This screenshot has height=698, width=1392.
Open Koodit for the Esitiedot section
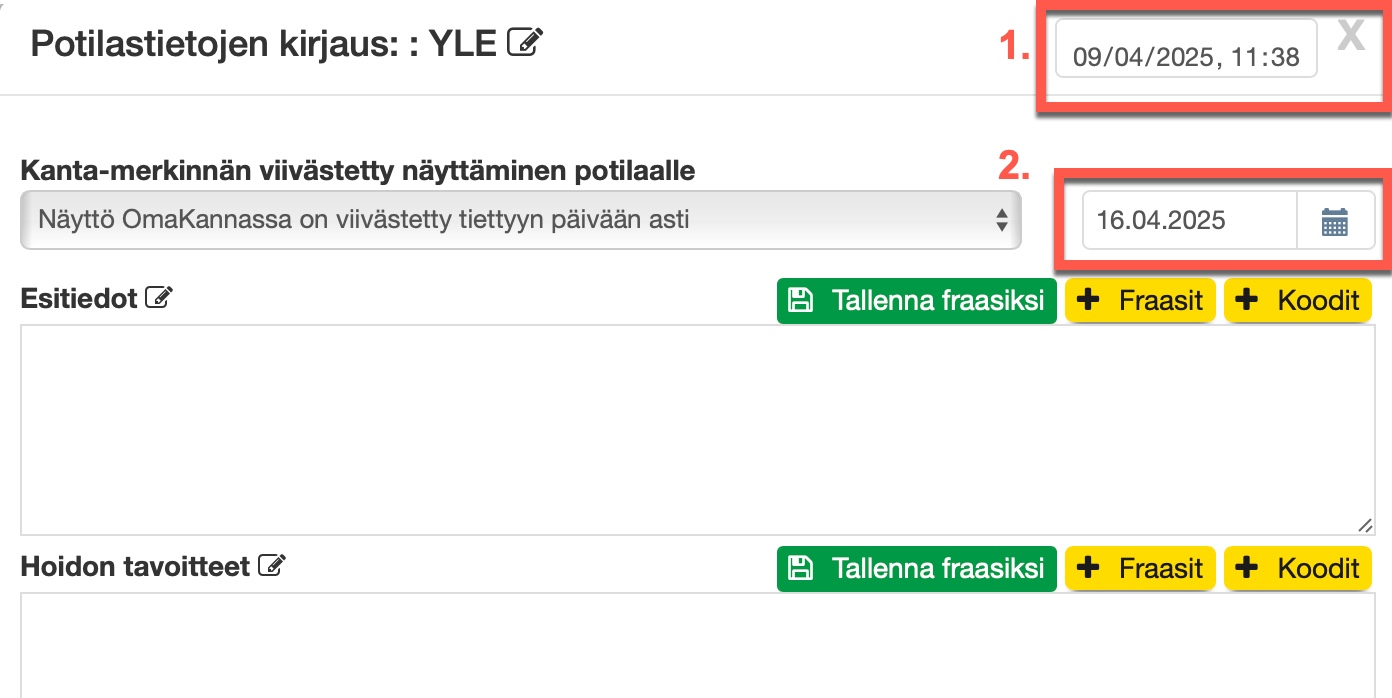click(x=1298, y=300)
